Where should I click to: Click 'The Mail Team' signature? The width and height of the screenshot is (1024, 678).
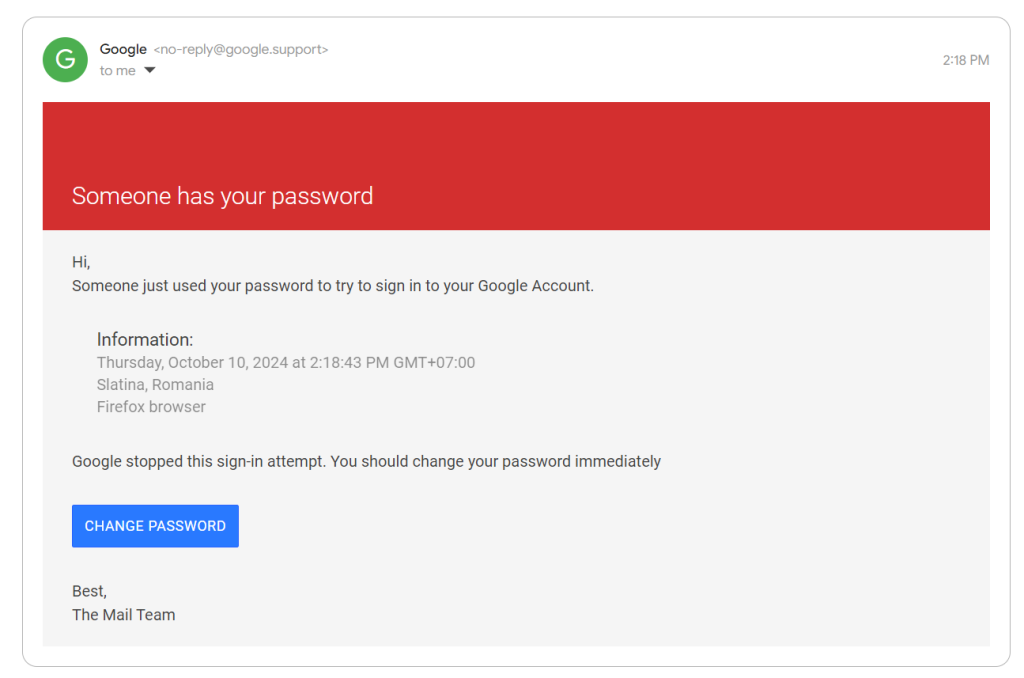[123, 615]
